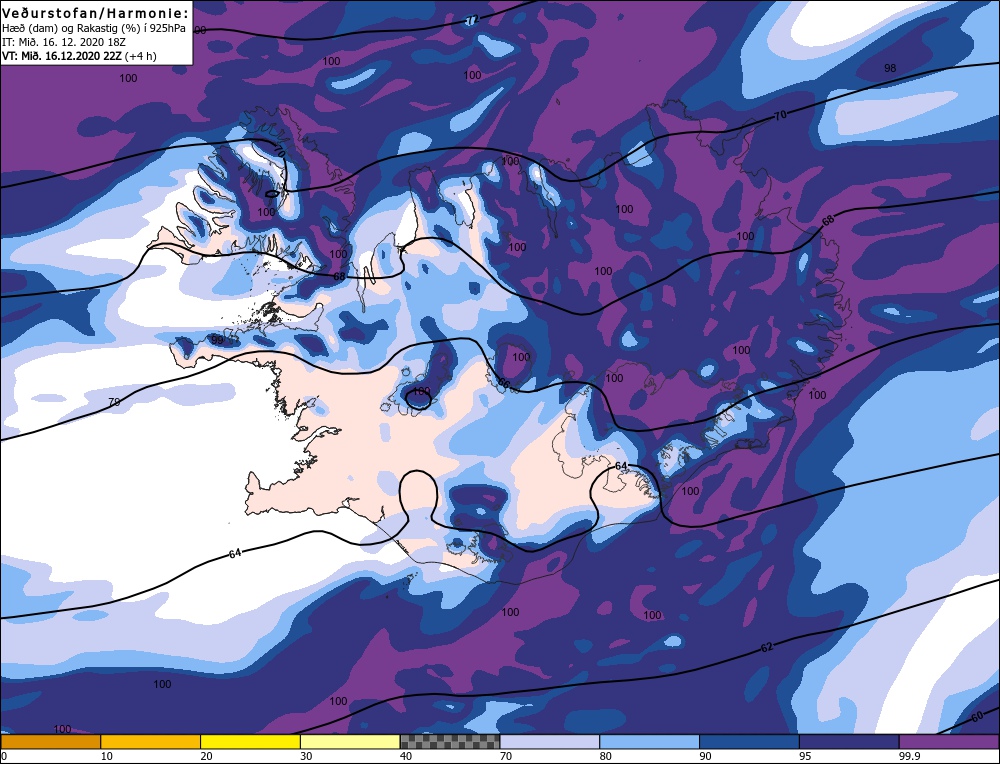1000x764 pixels.
Task: Click the legend scale number '80'
Action: pos(605,756)
